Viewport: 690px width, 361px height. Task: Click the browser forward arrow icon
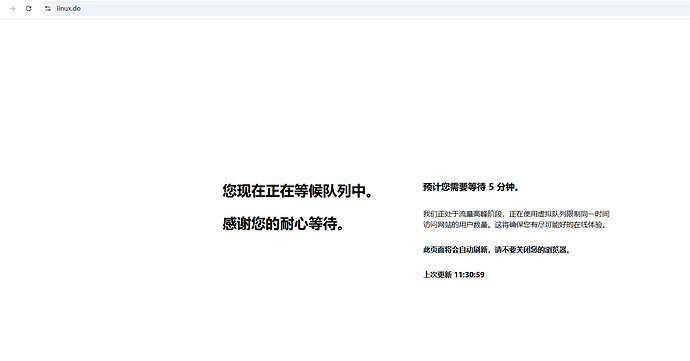[x=12, y=8]
